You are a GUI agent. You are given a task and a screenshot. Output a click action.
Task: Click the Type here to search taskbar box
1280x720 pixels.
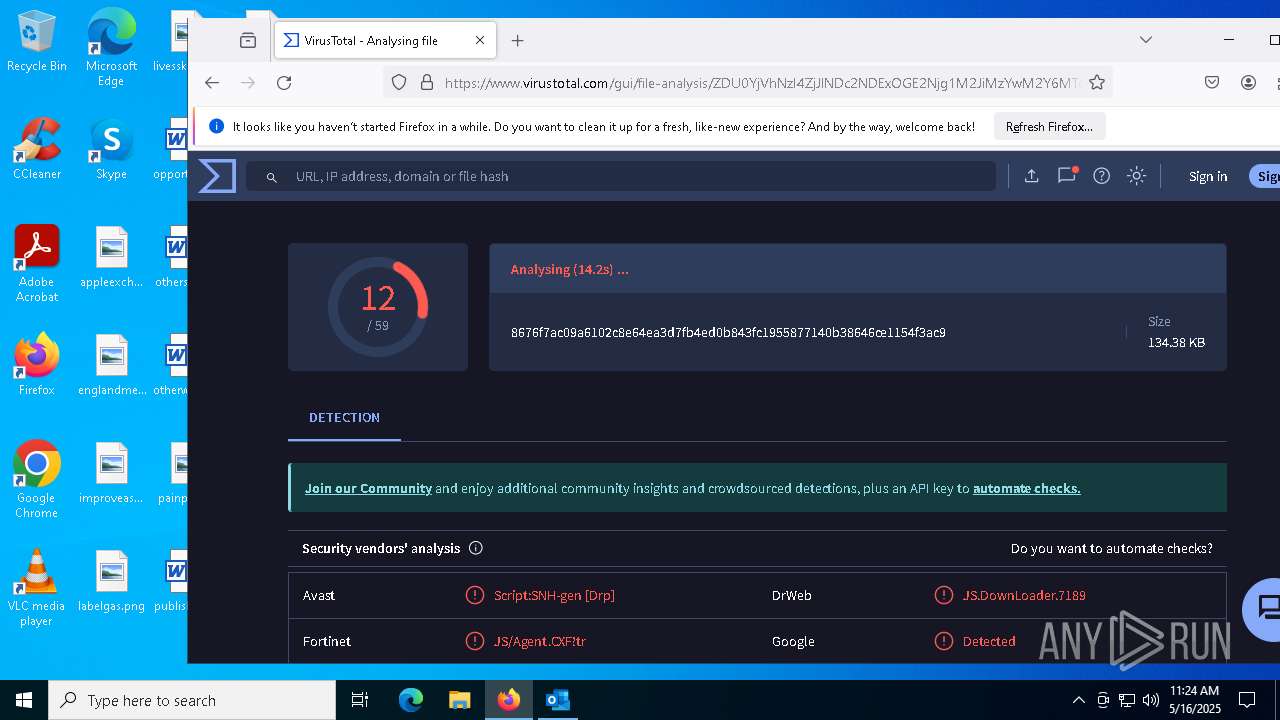click(x=192, y=700)
